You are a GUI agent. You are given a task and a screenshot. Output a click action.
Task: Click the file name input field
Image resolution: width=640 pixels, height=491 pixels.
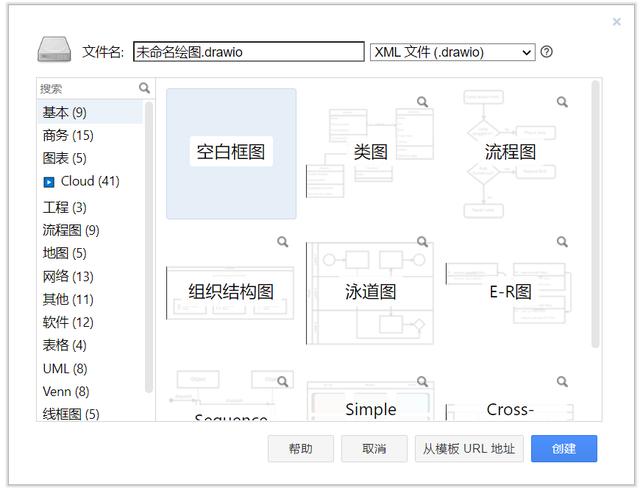pyautogui.click(x=248, y=52)
